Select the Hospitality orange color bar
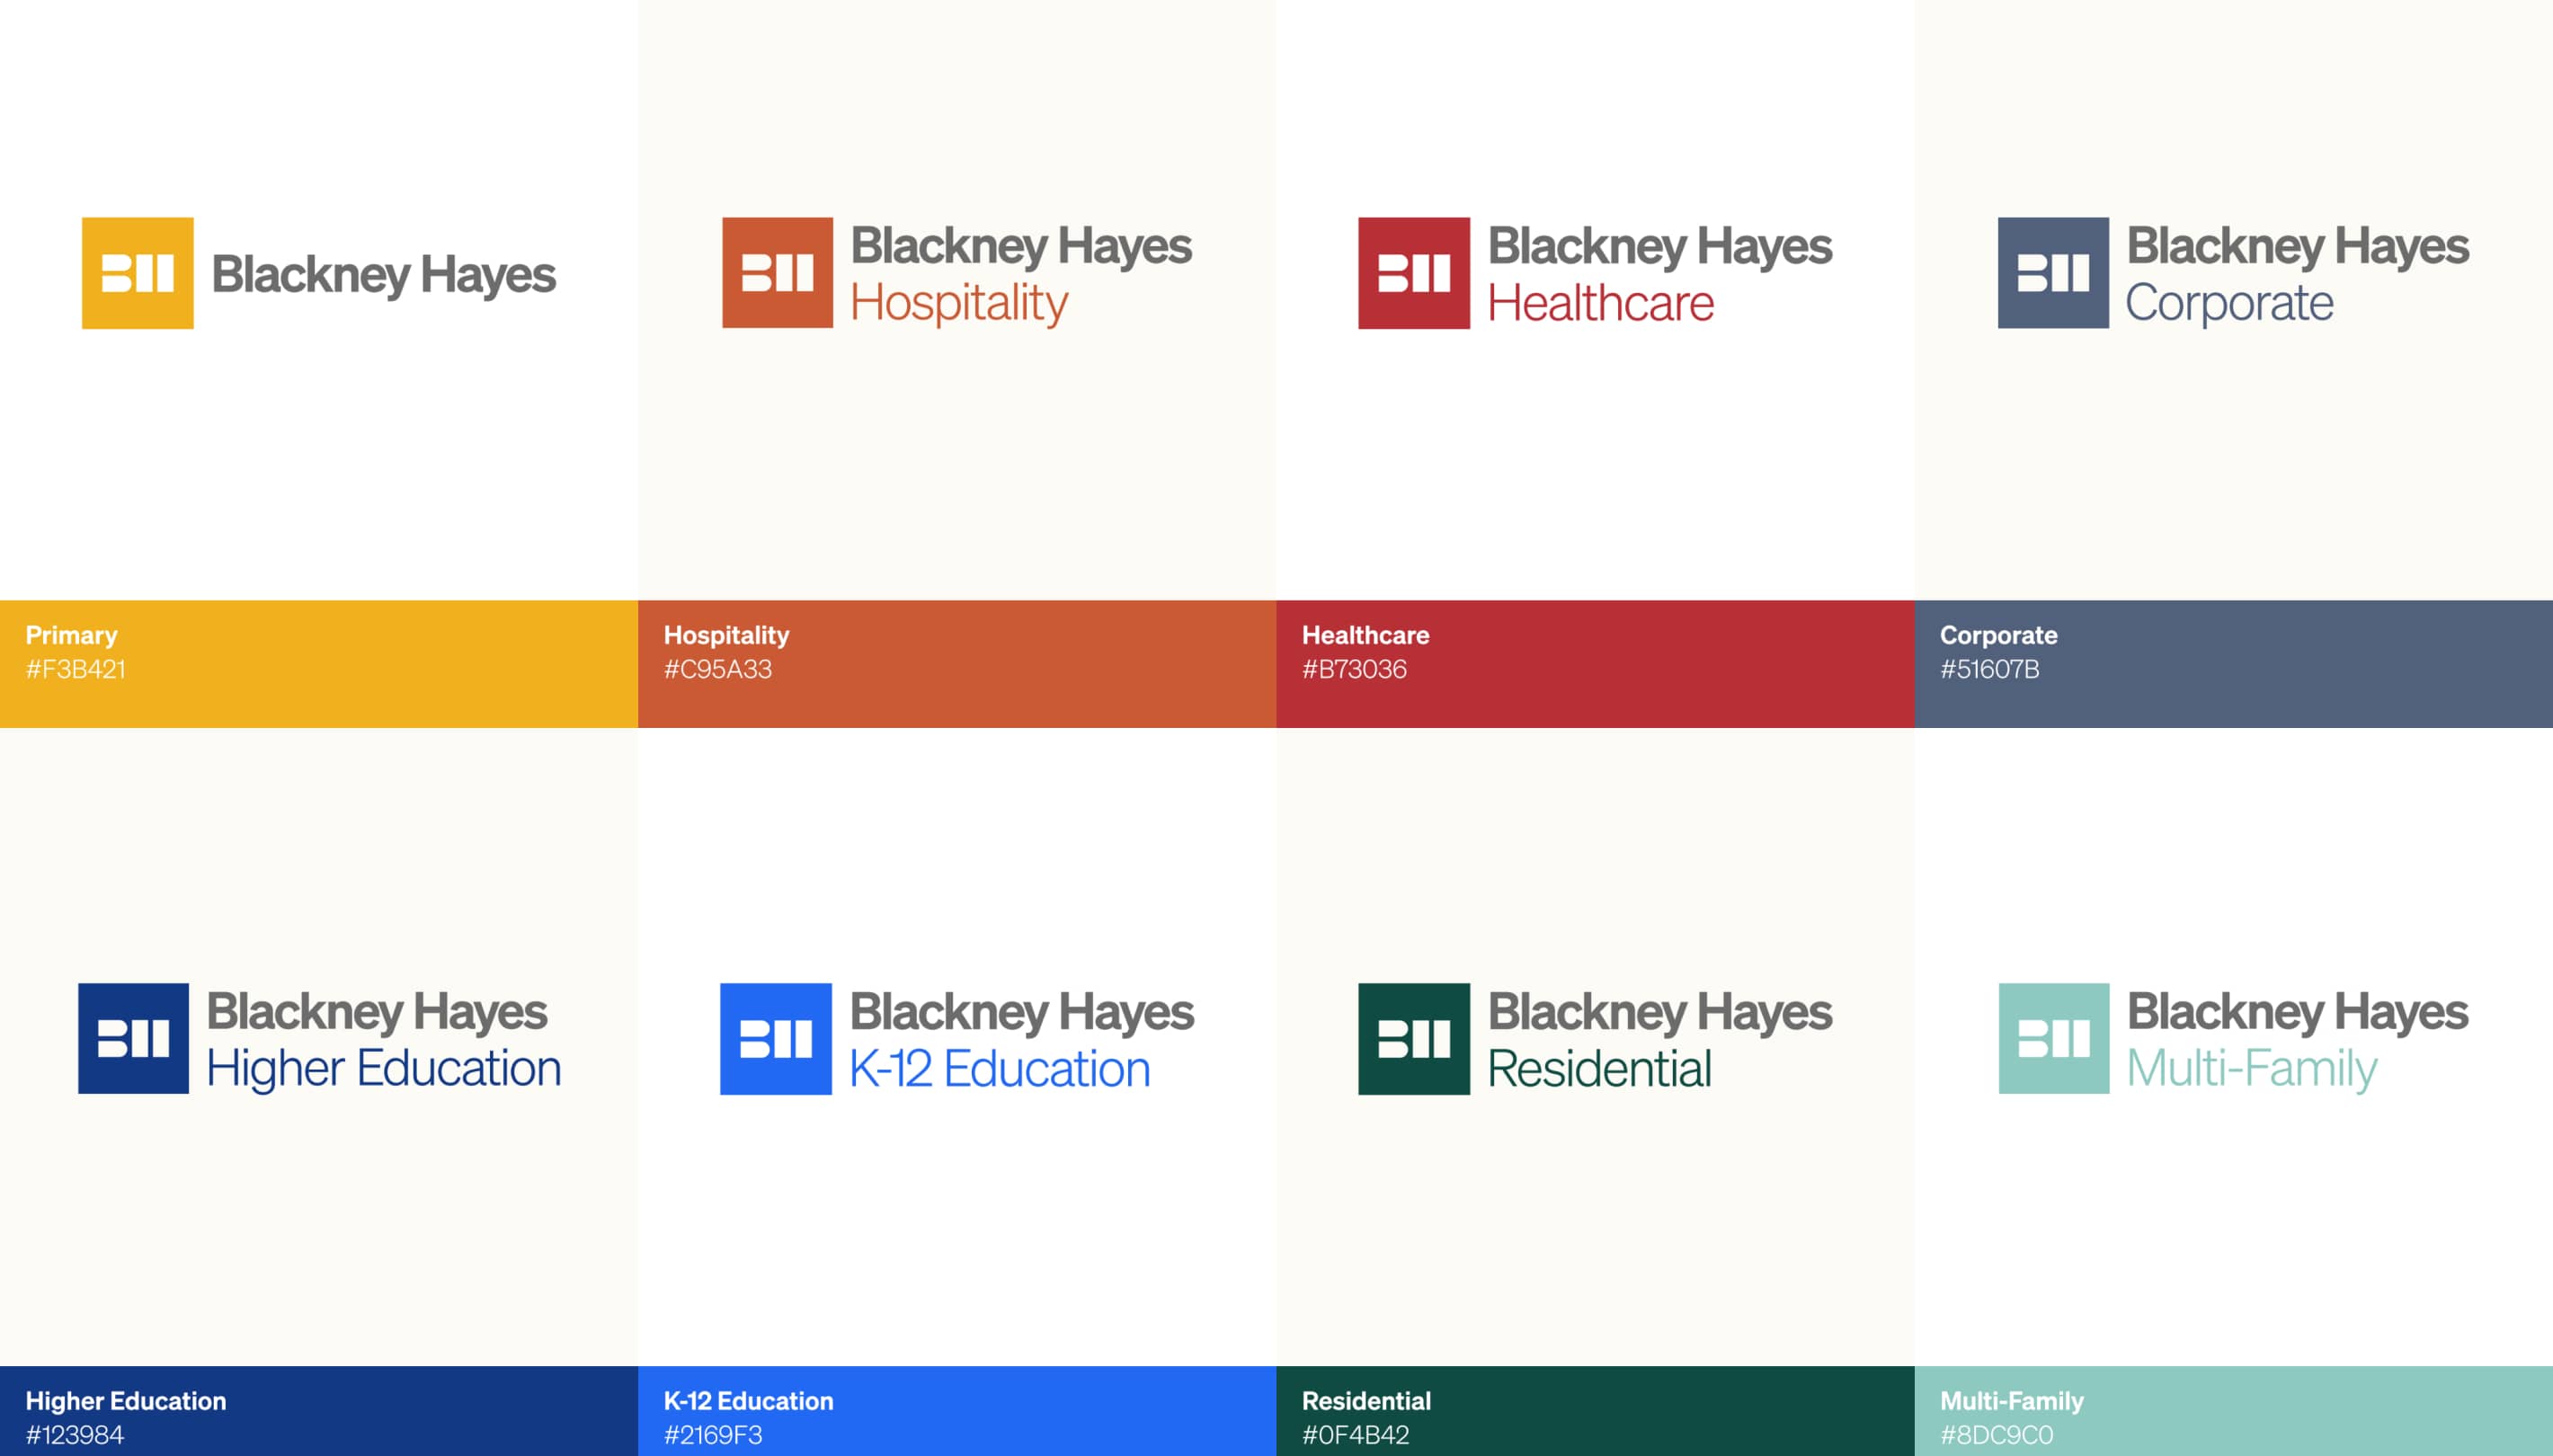 957,664
